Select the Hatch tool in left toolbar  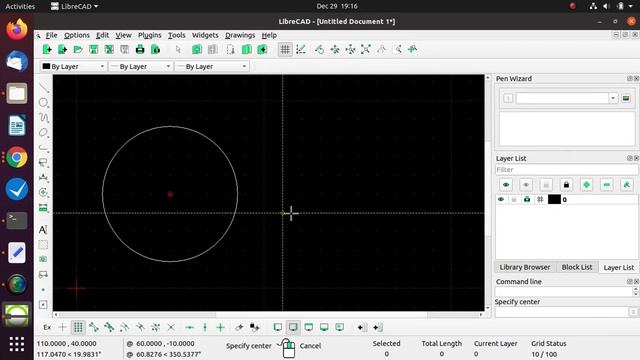43,244
